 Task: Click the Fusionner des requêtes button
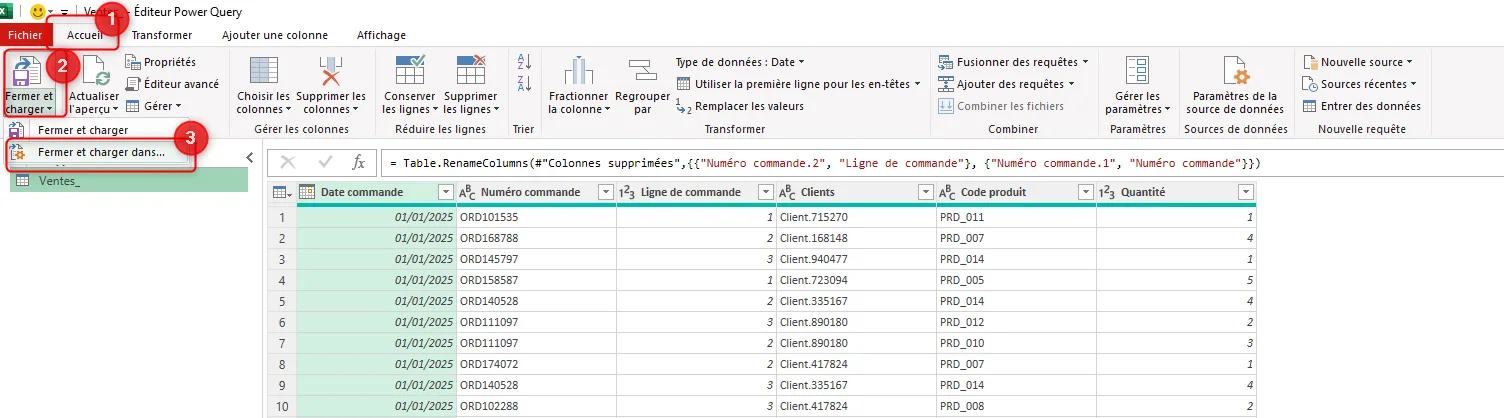pyautogui.click(x=1013, y=62)
